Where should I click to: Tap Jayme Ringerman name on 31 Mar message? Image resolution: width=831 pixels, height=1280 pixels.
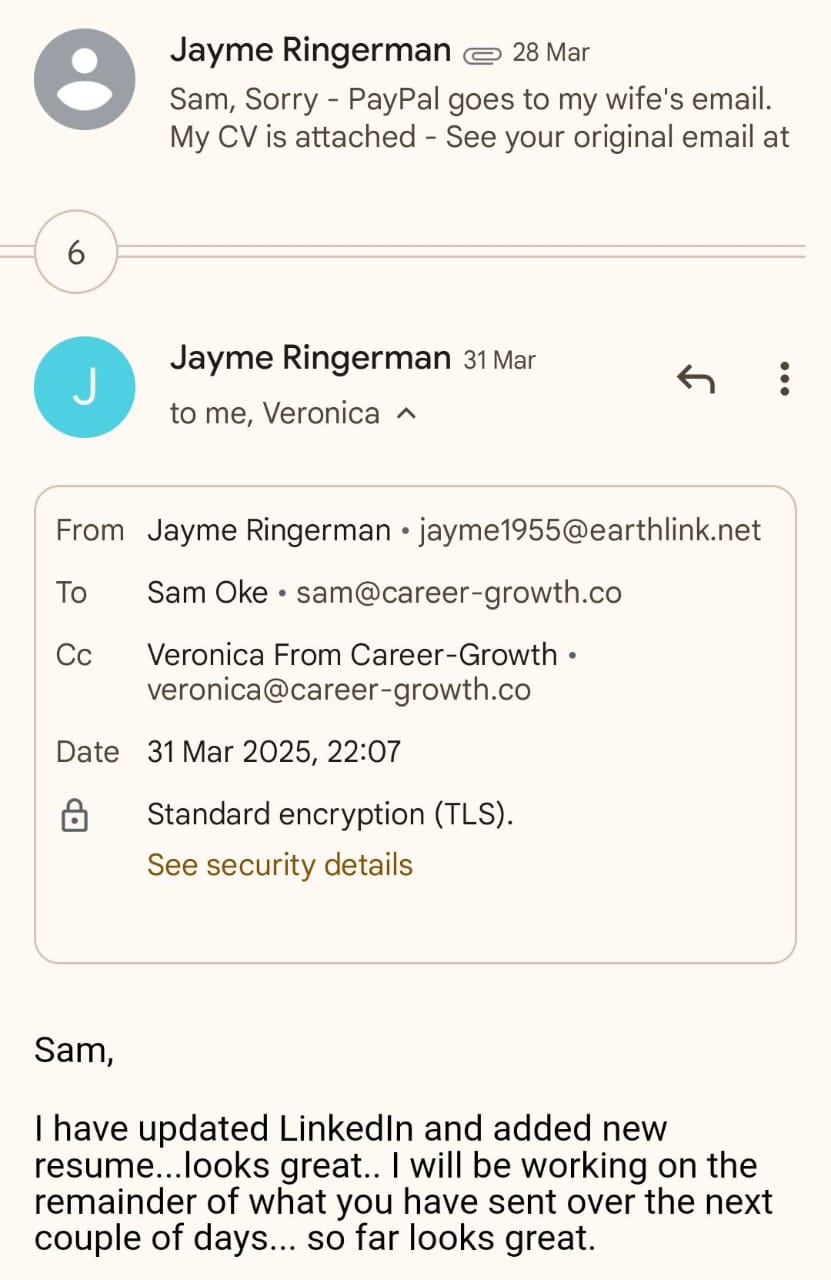pyautogui.click(x=310, y=357)
